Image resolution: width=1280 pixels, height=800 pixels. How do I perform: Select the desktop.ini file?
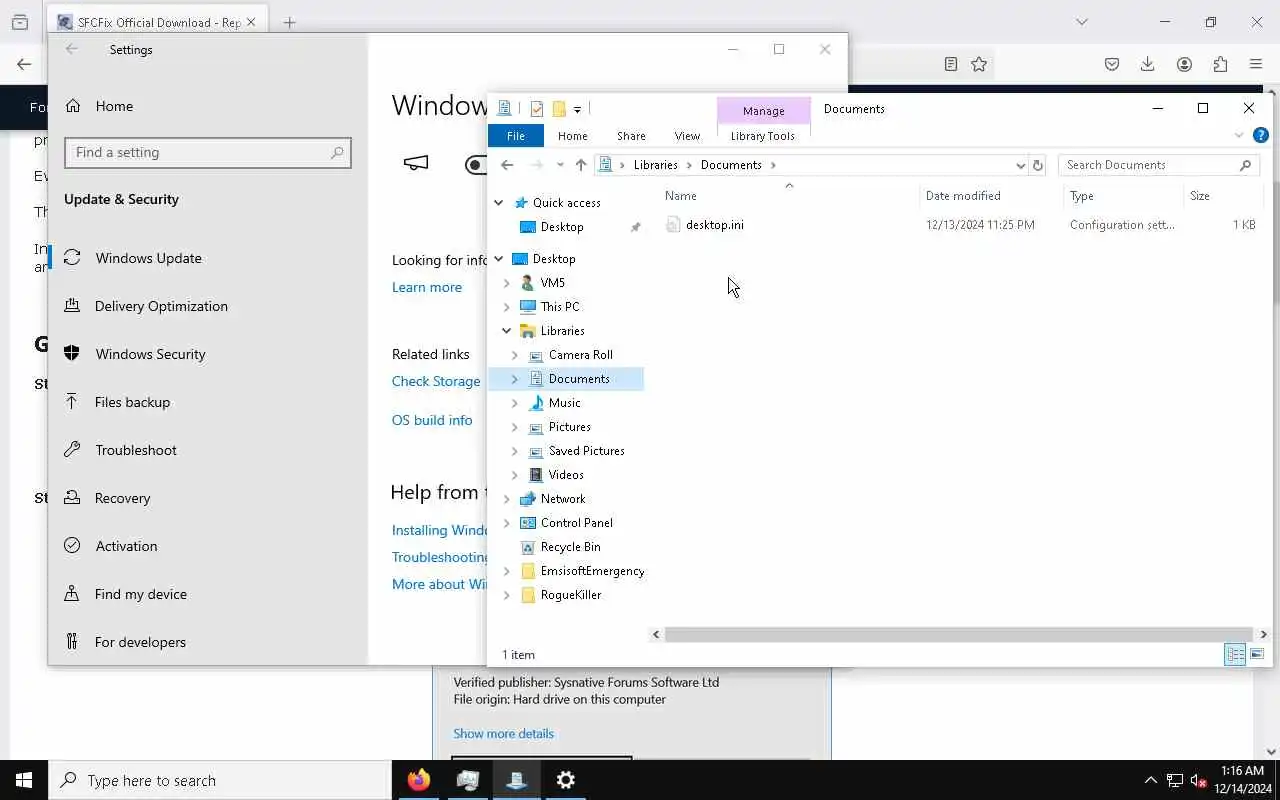pos(714,225)
